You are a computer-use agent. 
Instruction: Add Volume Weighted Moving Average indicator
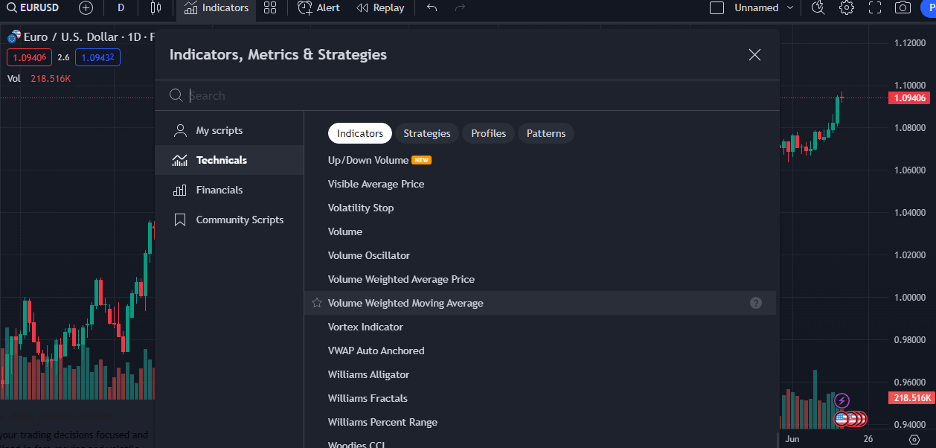[x=540, y=303]
